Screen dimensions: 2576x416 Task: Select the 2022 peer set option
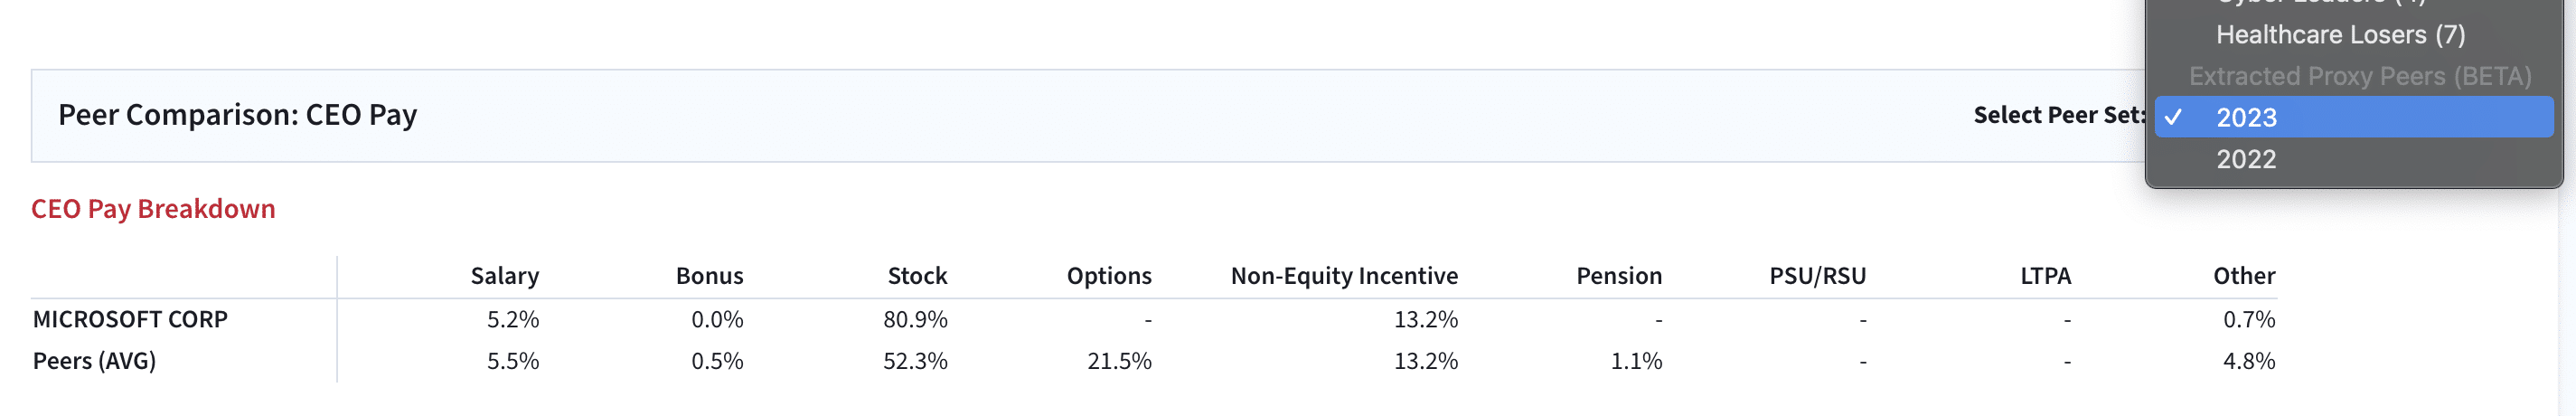[x=2245, y=159]
